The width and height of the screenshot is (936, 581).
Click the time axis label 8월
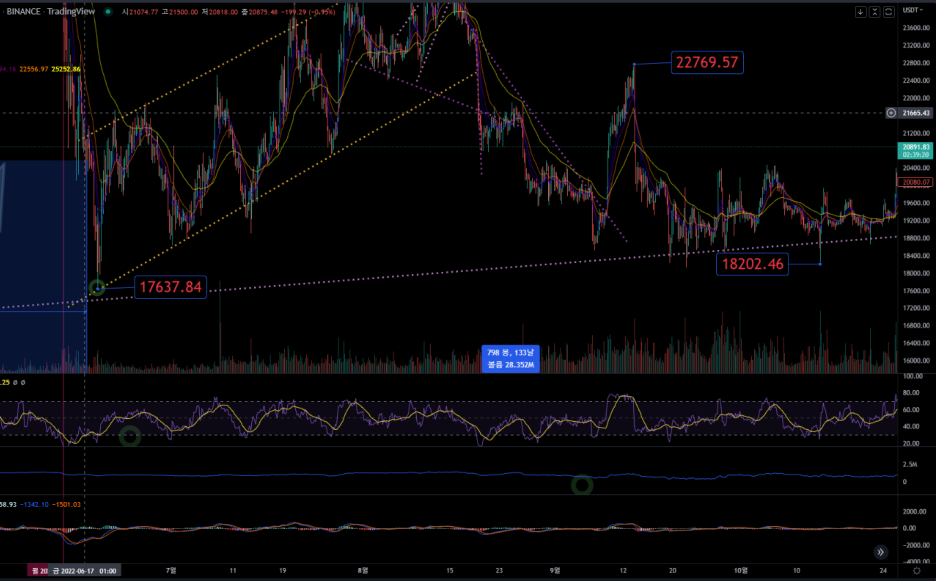pos(362,571)
